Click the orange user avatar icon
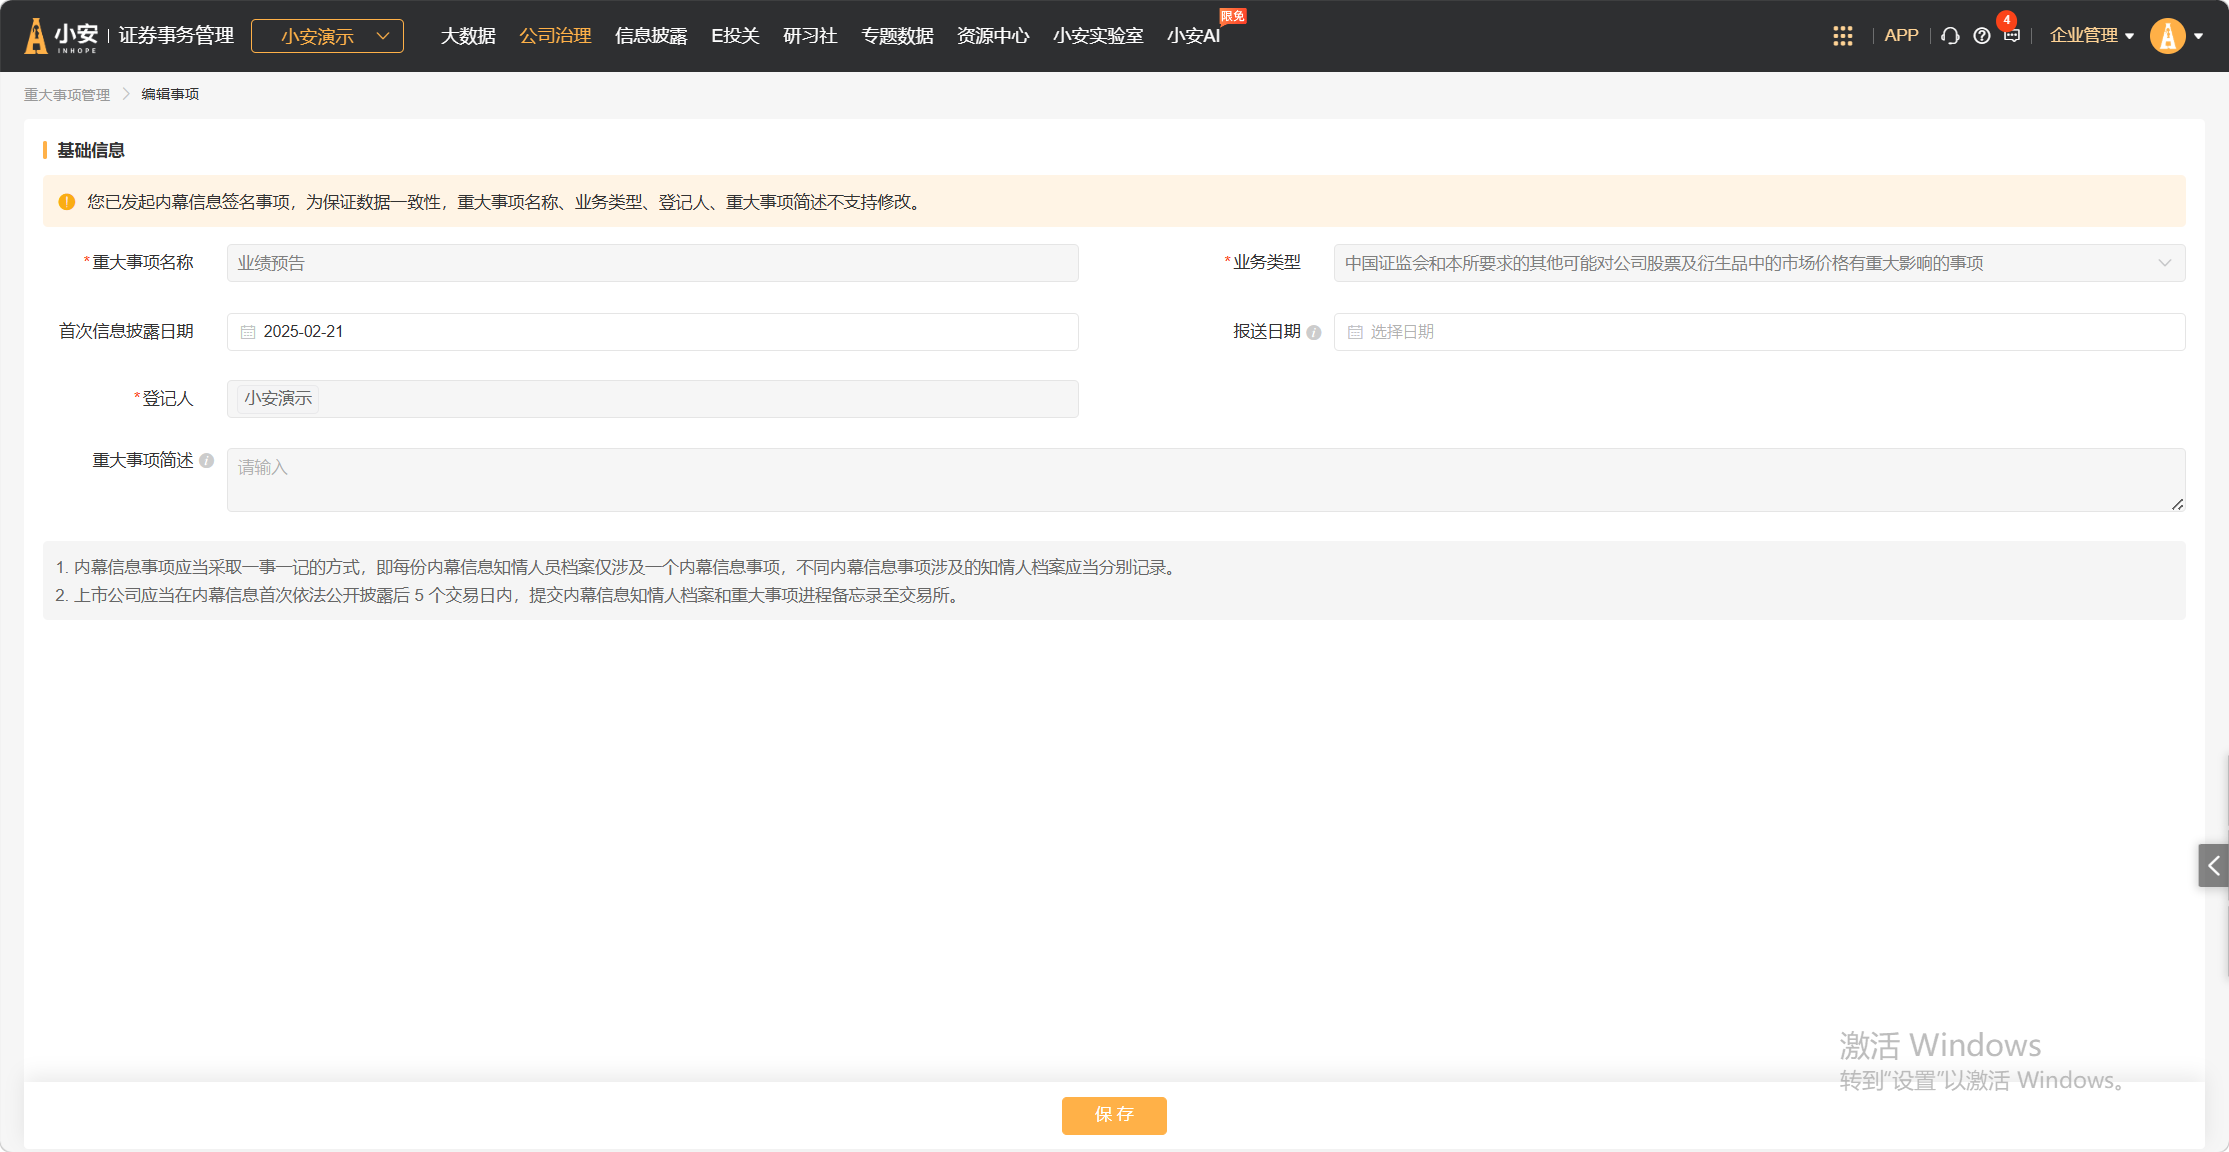This screenshot has height=1152, width=2229. coord(2167,36)
